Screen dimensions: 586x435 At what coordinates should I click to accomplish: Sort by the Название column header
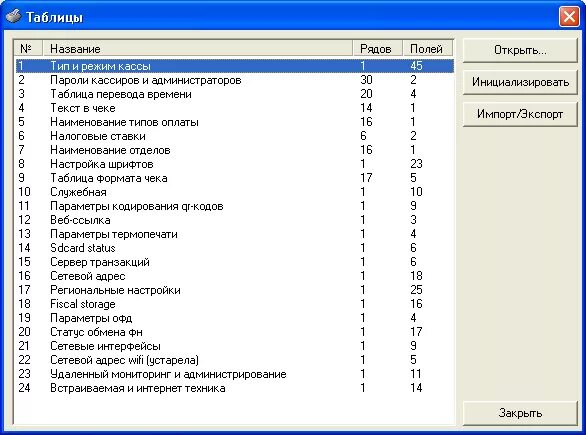click(x=198, y=49)
